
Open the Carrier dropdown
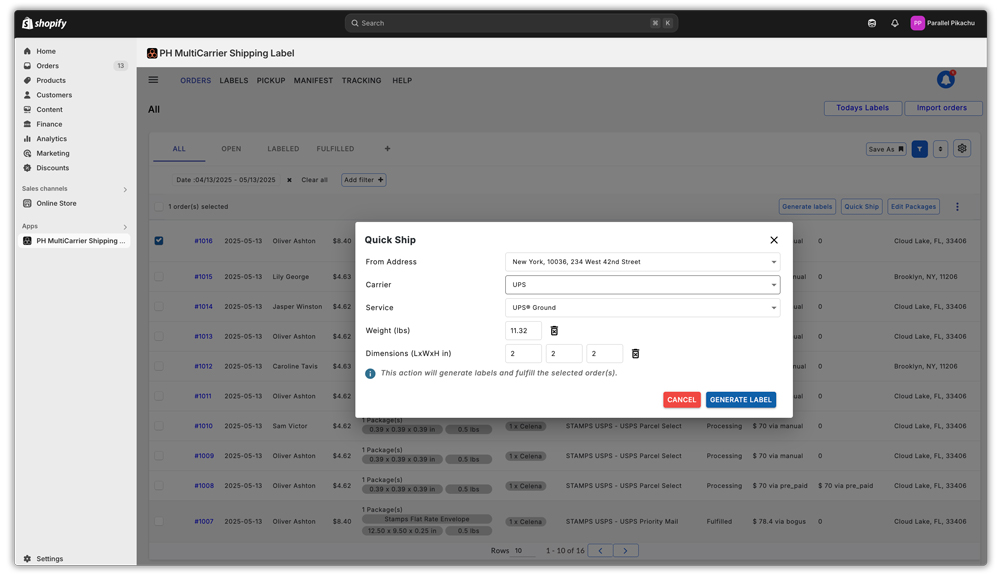point(642,285)
